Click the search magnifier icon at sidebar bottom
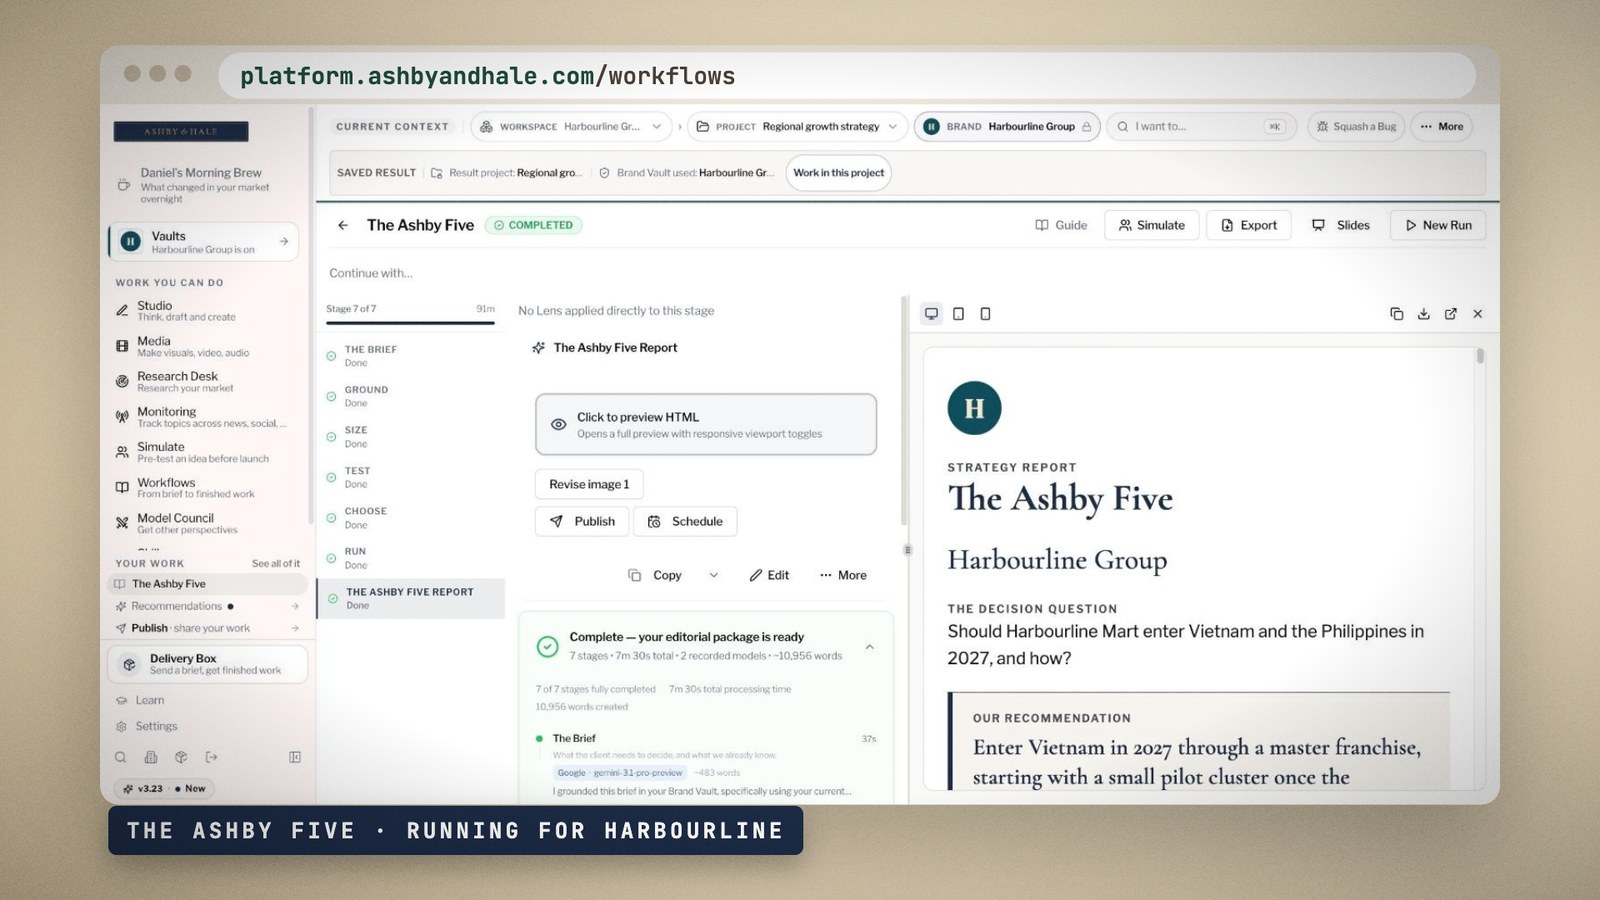1600x900 pixels. coord(121,758)
